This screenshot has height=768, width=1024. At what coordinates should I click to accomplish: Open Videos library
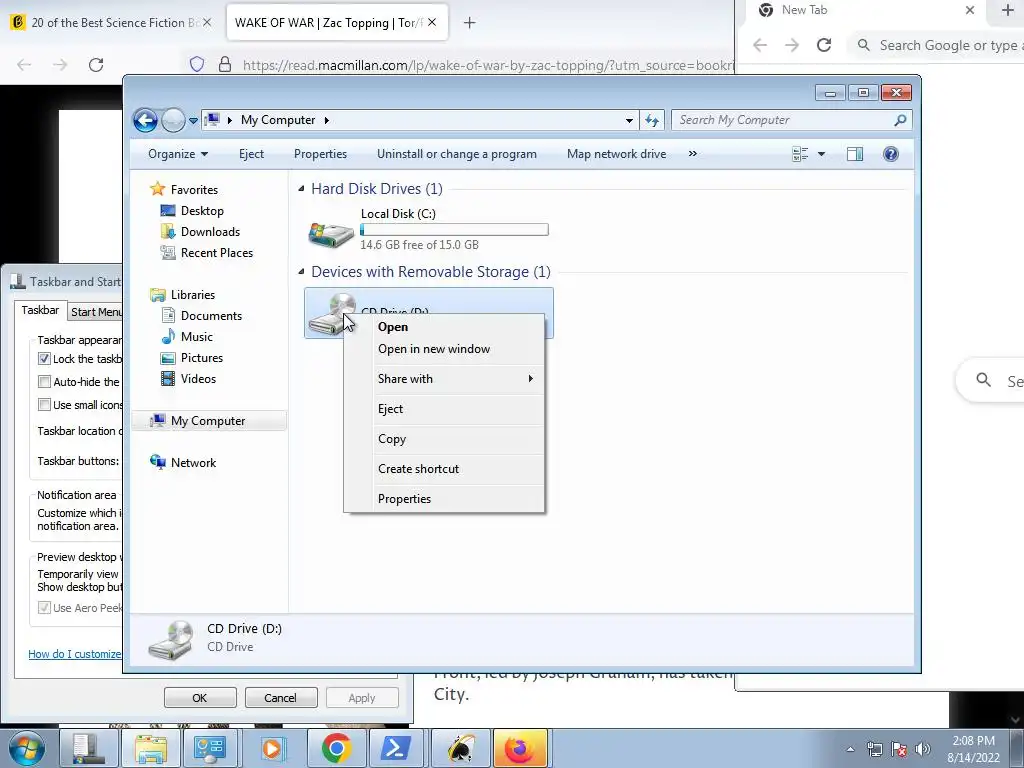[198, 379]
